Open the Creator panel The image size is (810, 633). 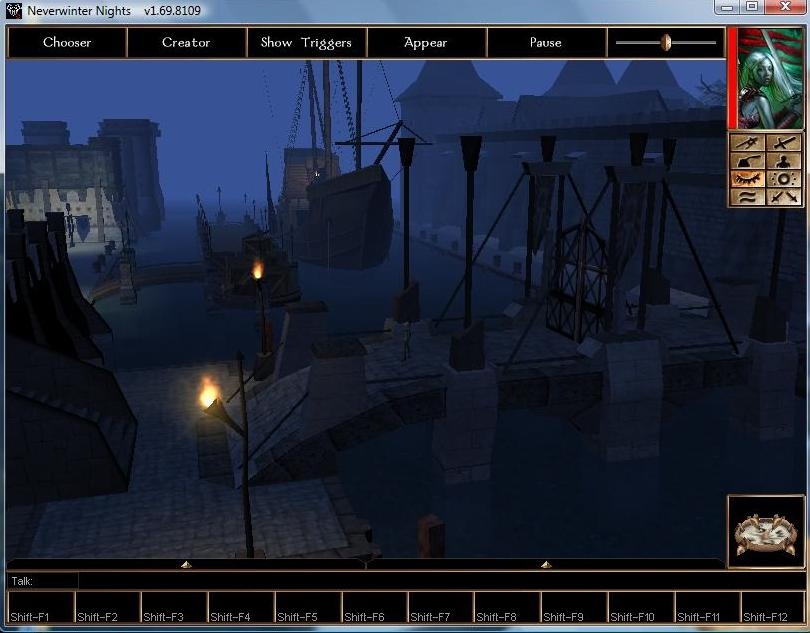[186, 43]
